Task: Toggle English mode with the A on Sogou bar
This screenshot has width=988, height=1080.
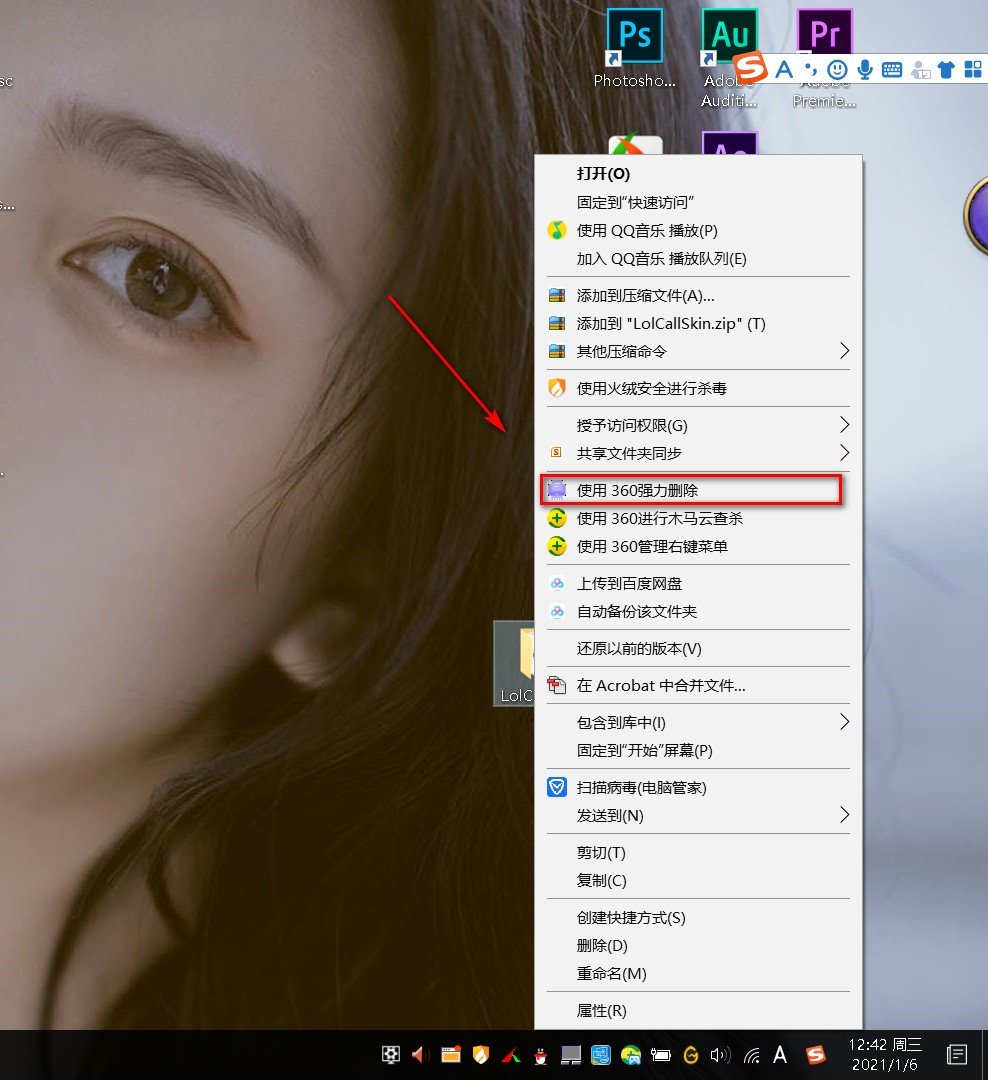Action: click(x=783, y=69)
